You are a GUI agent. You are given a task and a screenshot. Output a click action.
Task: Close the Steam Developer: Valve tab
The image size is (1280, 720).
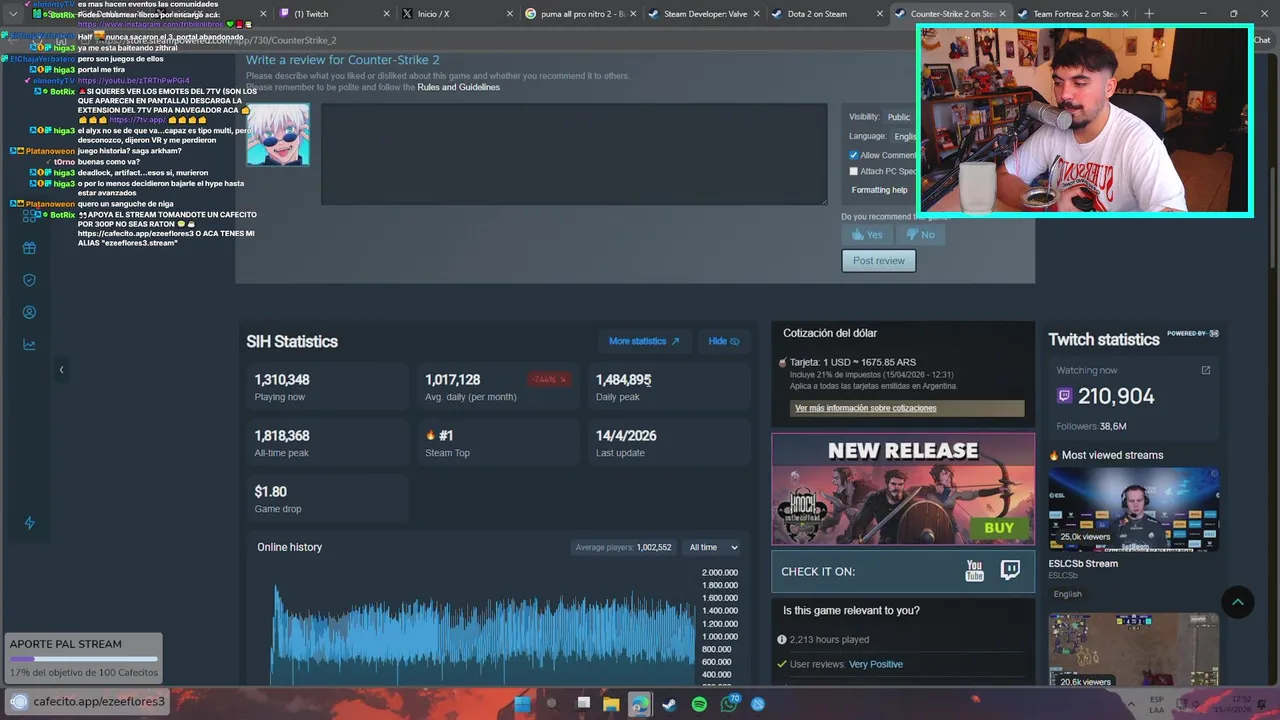coord(756,14)
